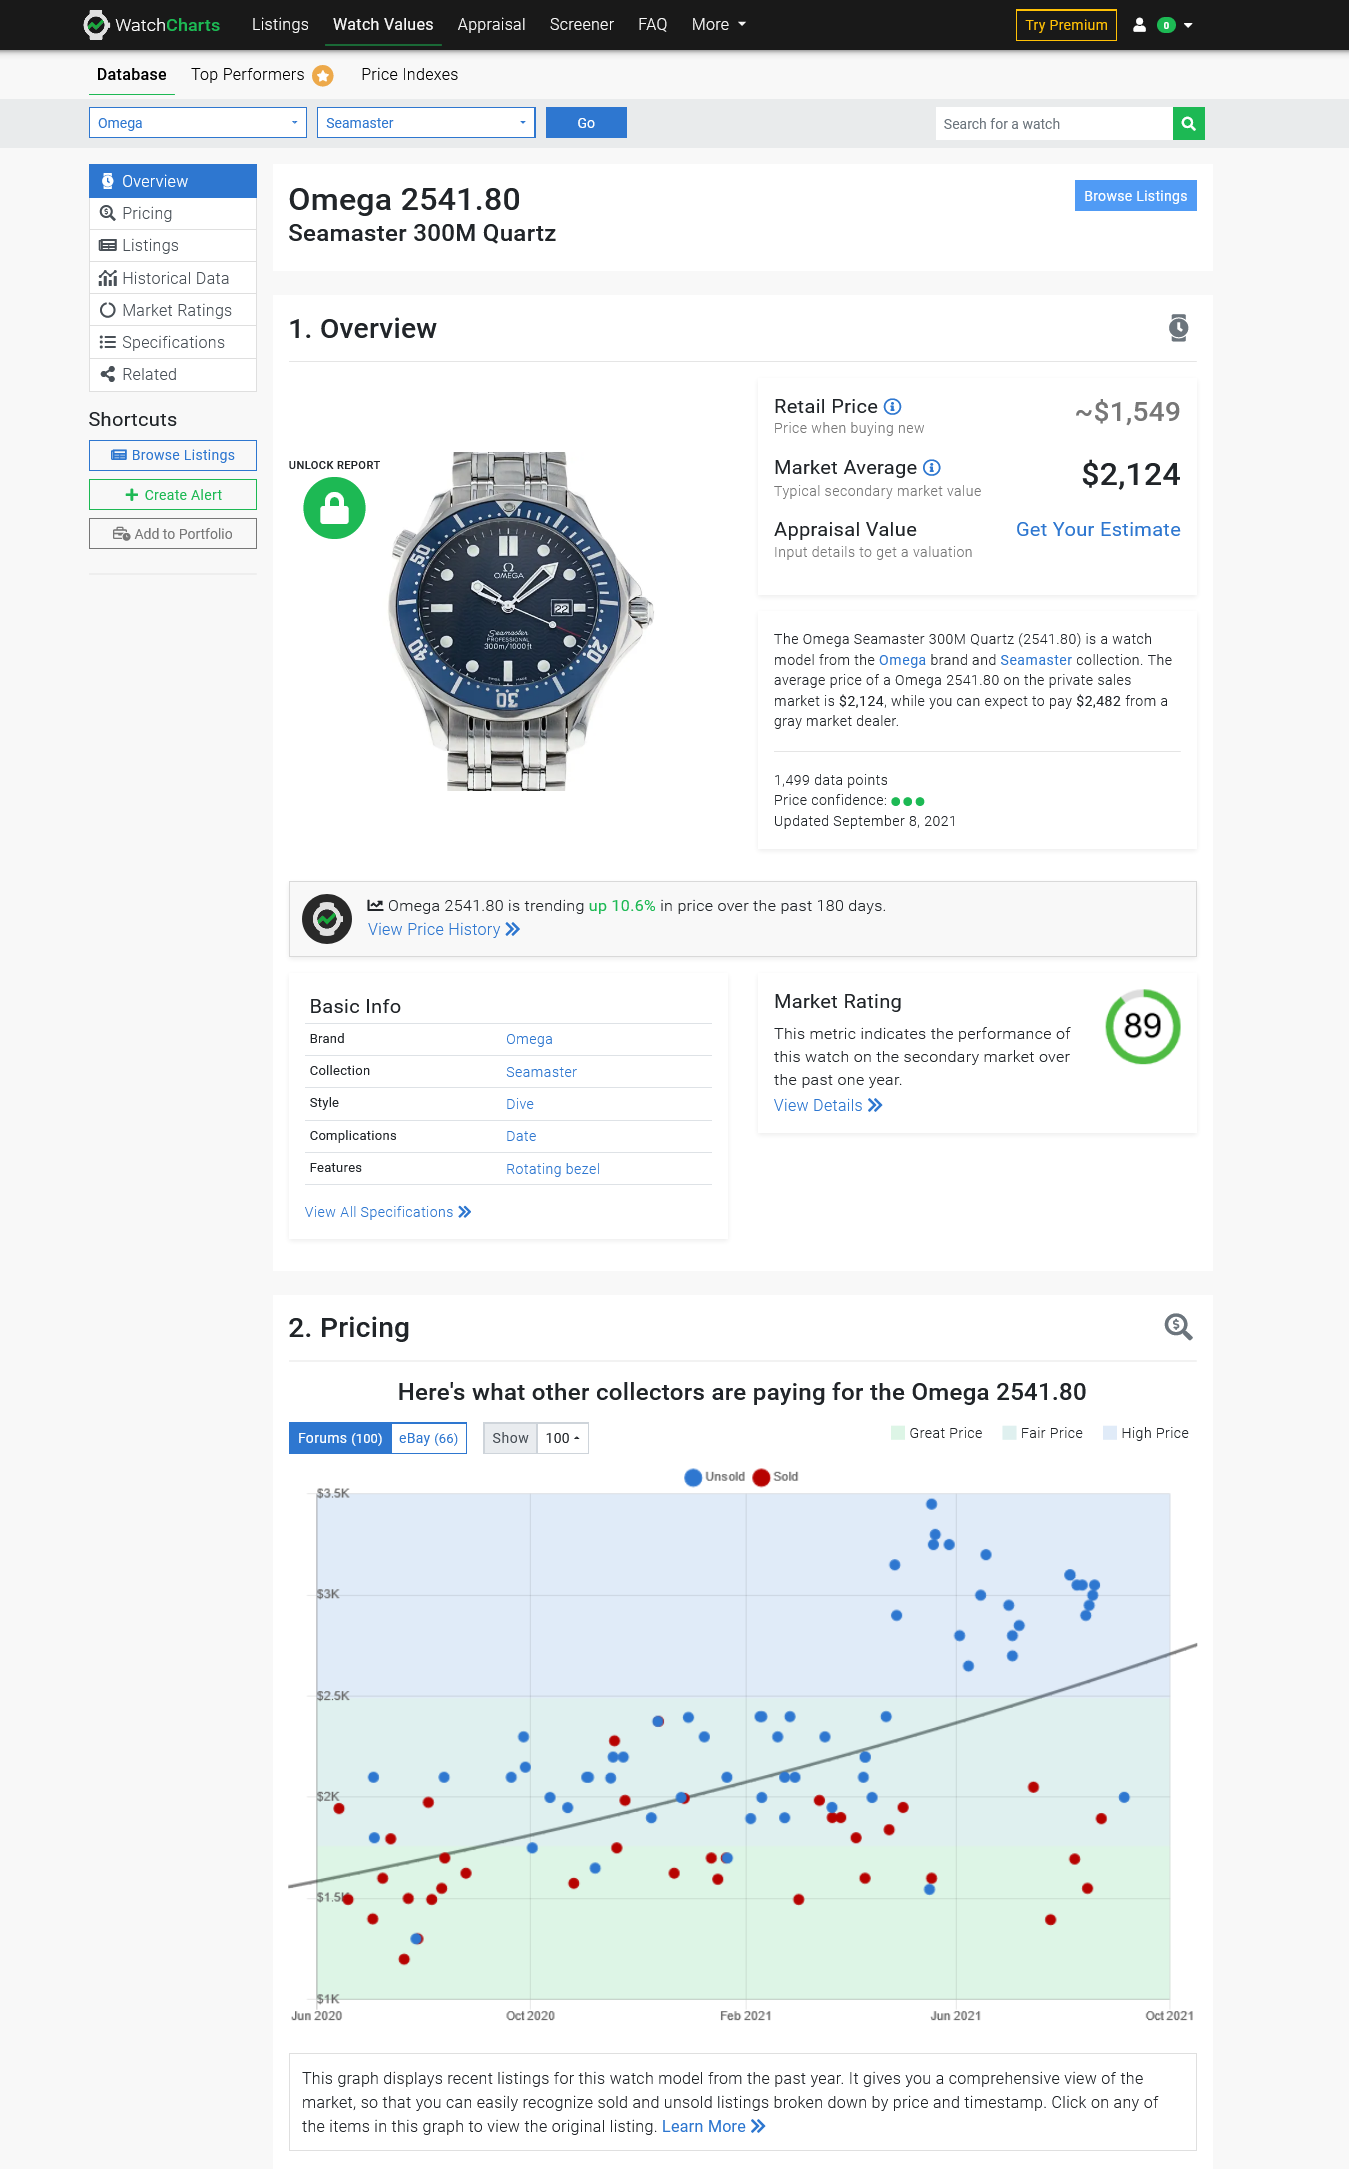Open the Omega brand dropdown
Image resolution: width=1349 pixels, height=2169 pixels.
tap(198, 123)
